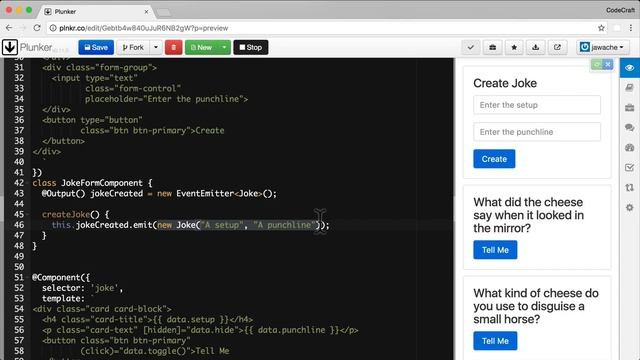
Task: Click the checkmark toolbar button
Action: pos(471,47)
